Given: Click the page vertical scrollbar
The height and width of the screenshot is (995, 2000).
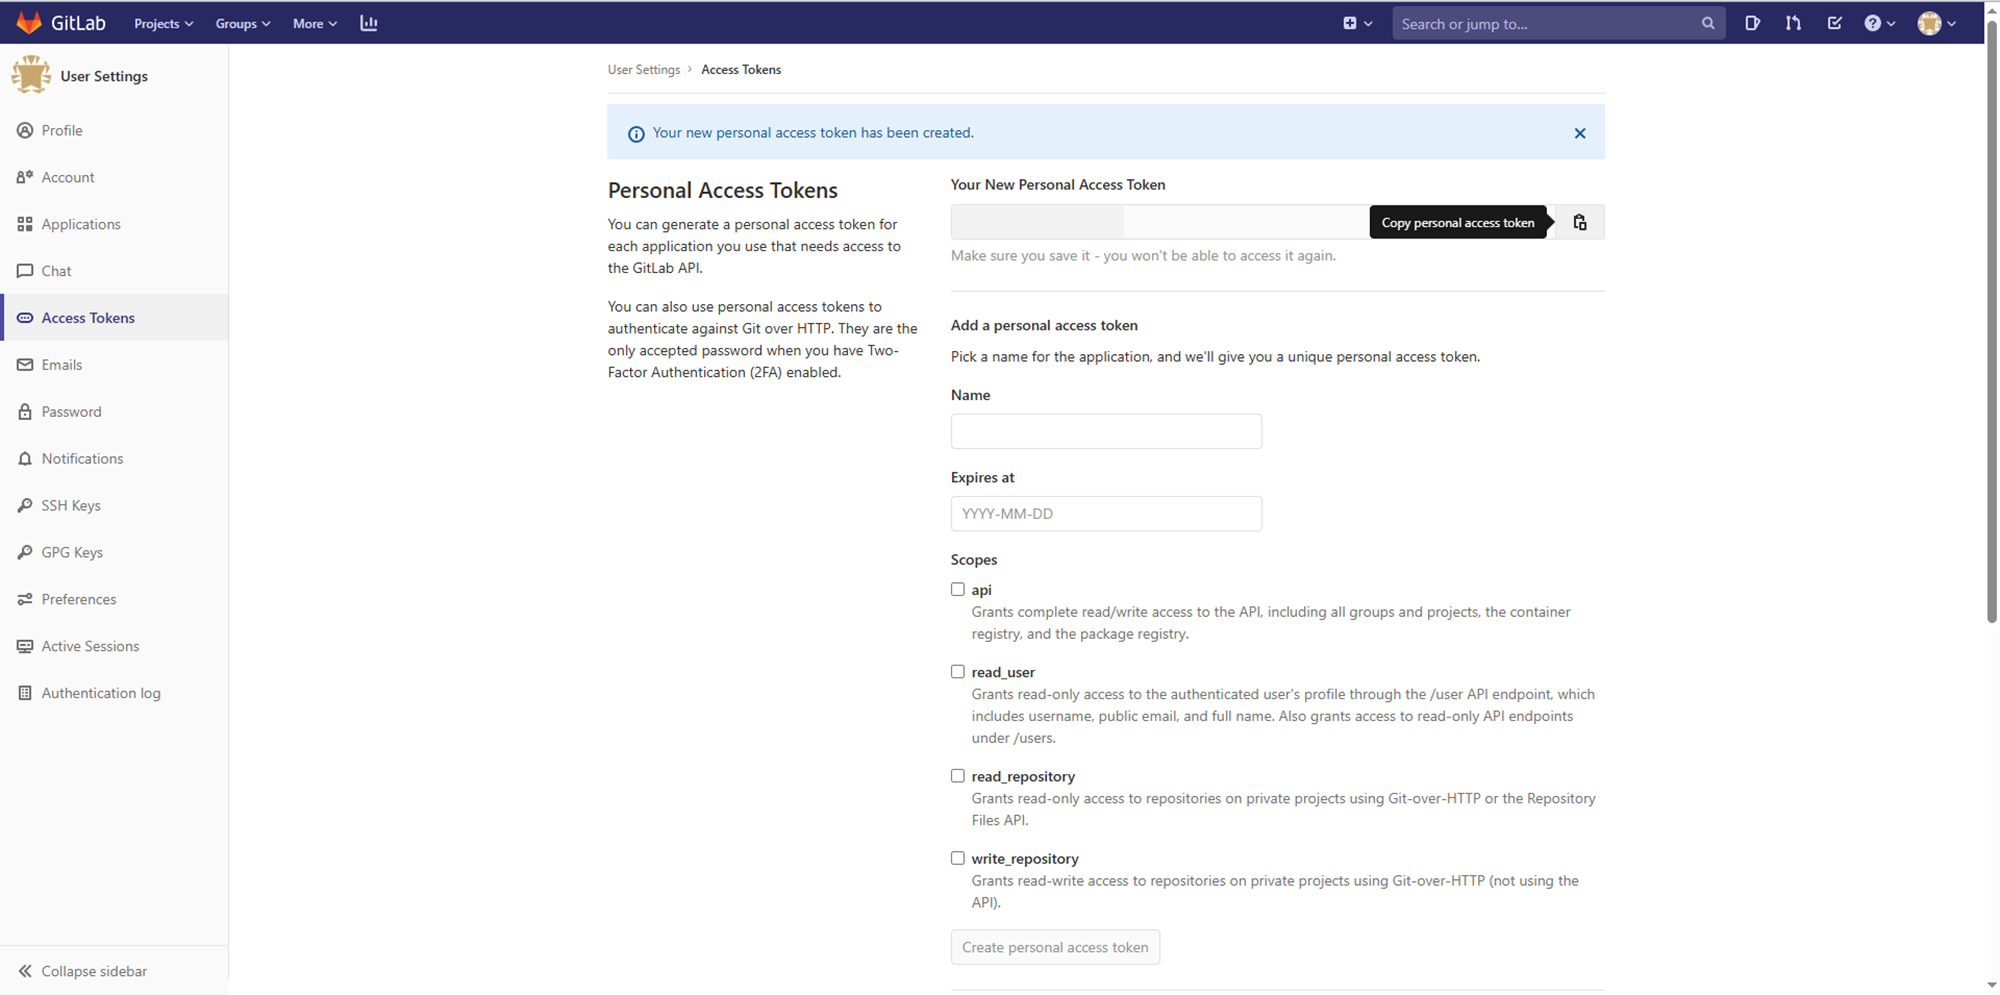Looking at the screenshot, I should (1991, 320).
